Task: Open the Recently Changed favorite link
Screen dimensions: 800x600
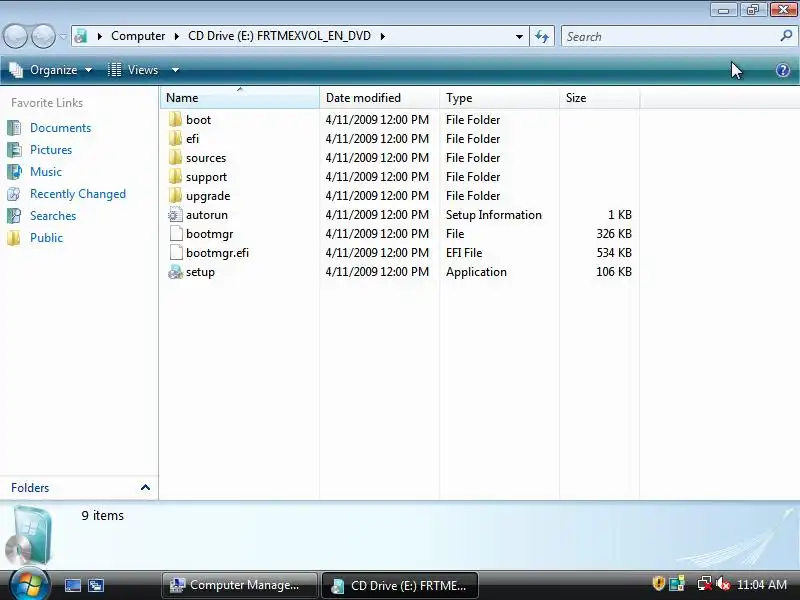Action: [x=78, y=194]
